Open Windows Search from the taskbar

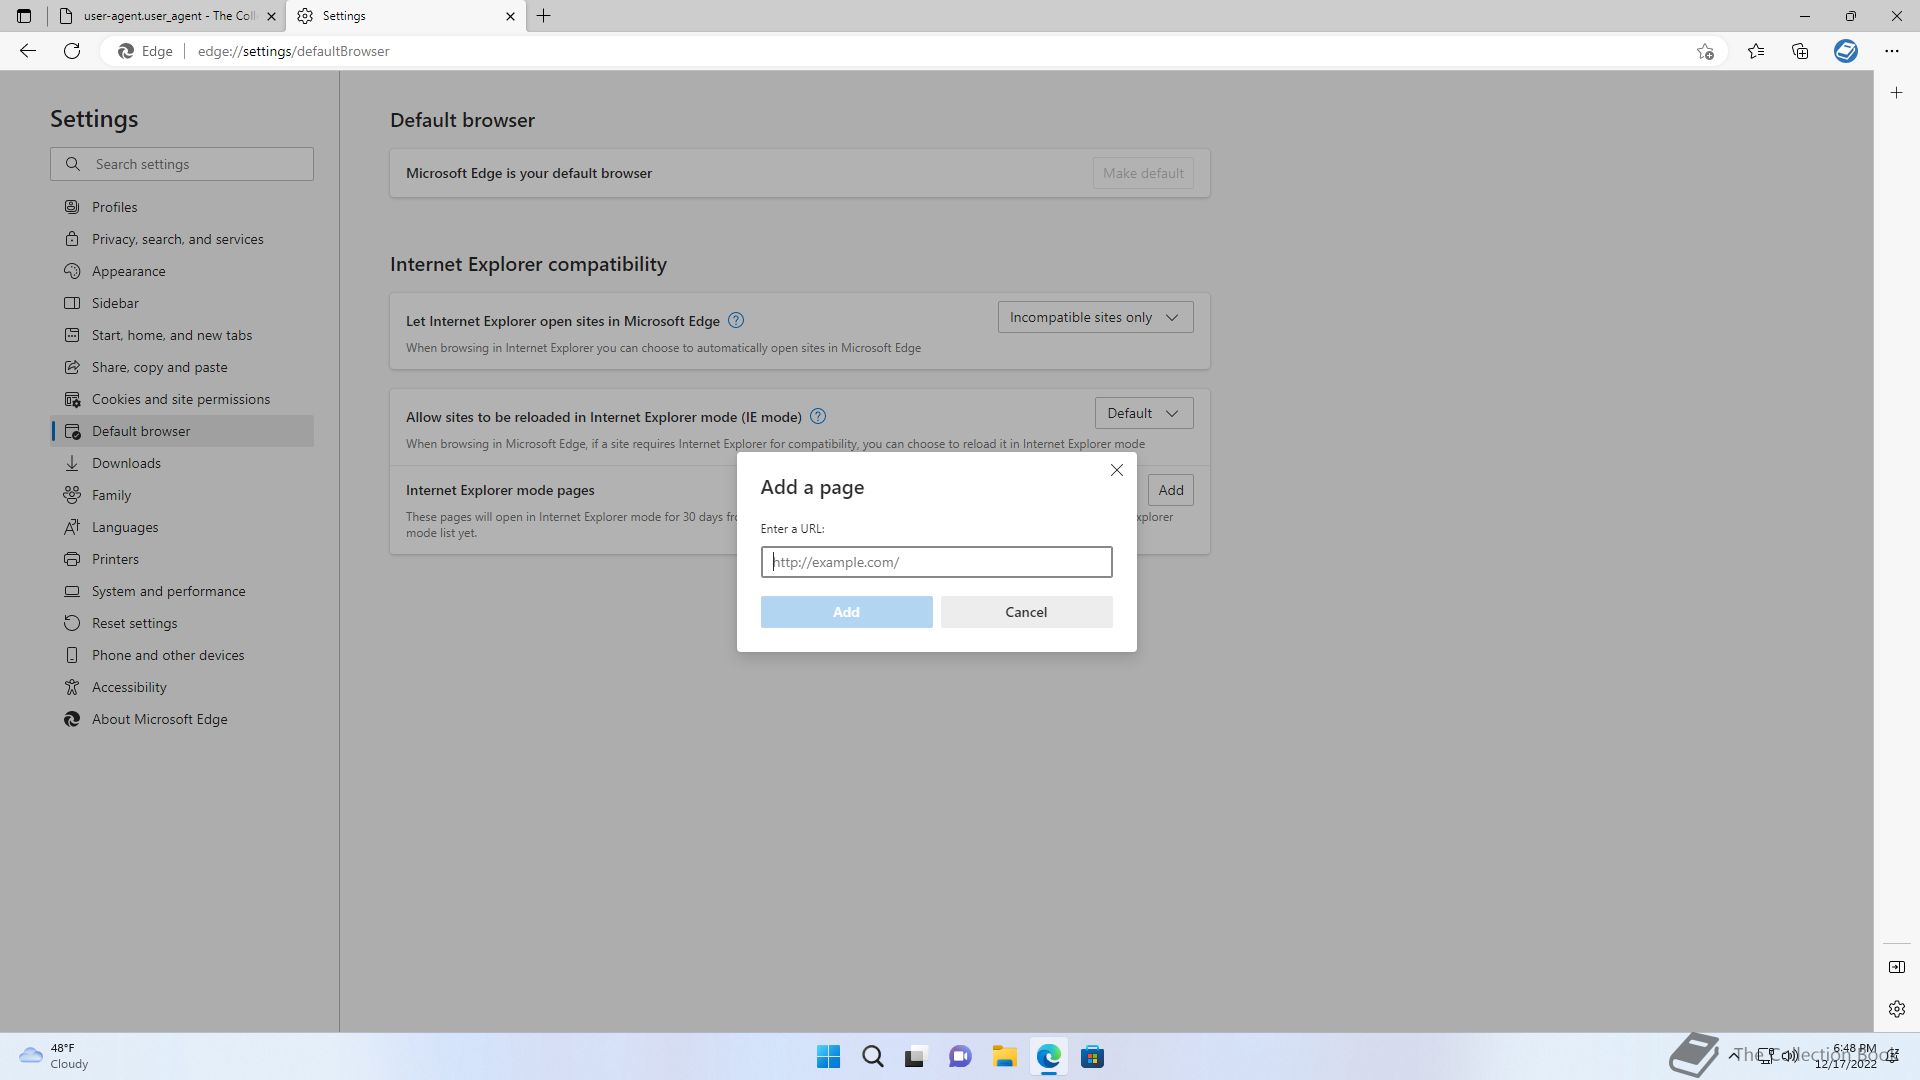coord(873,1057)
